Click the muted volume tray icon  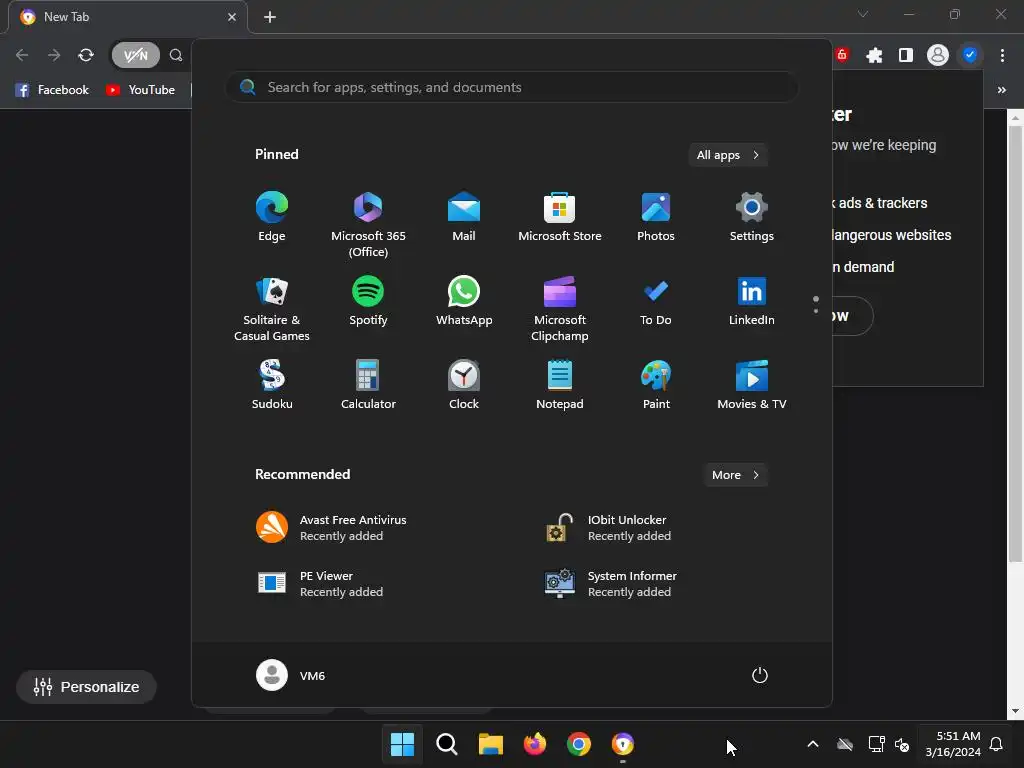click(x=902, y=744)
